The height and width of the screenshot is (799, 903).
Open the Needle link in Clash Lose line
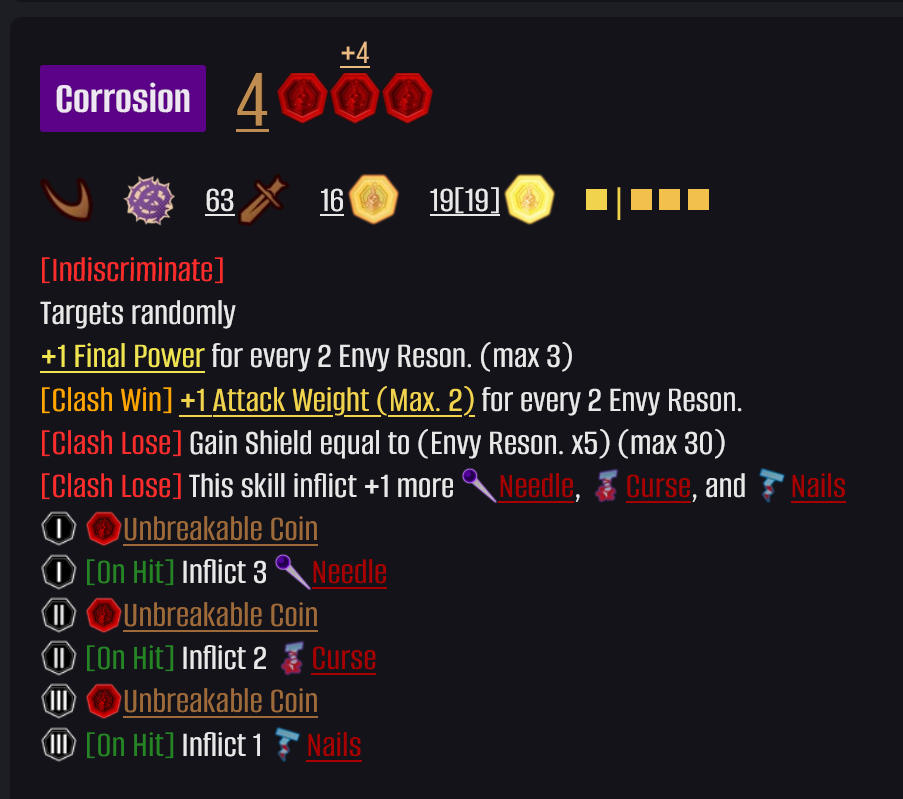[x=536, y=486]
